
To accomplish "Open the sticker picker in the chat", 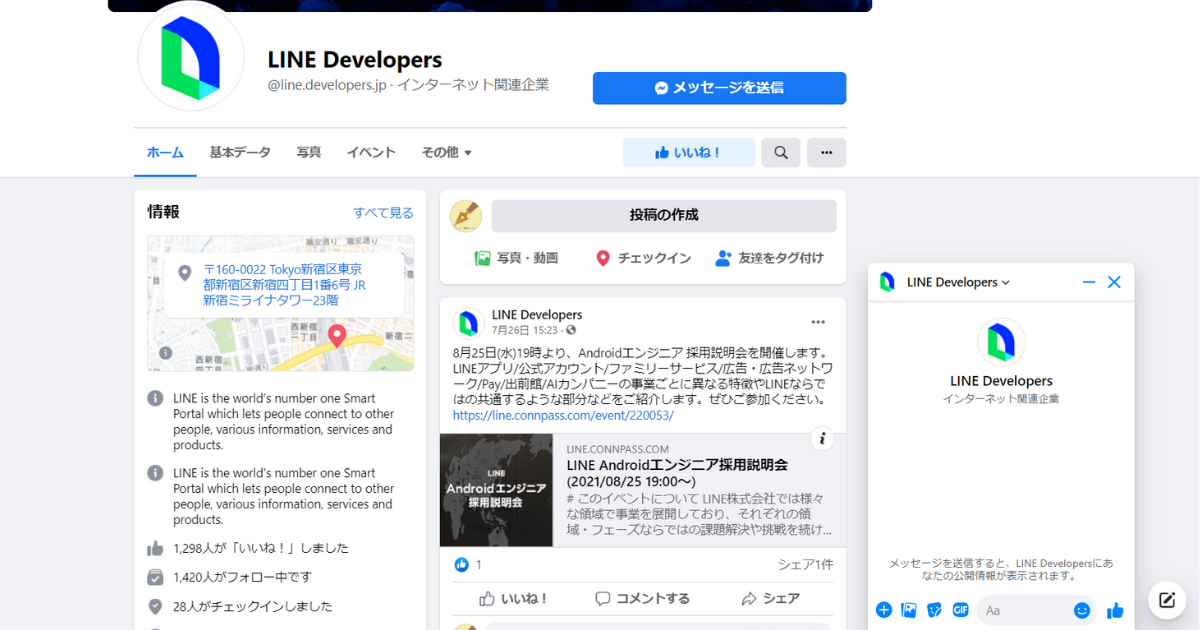I will point(935,610).
